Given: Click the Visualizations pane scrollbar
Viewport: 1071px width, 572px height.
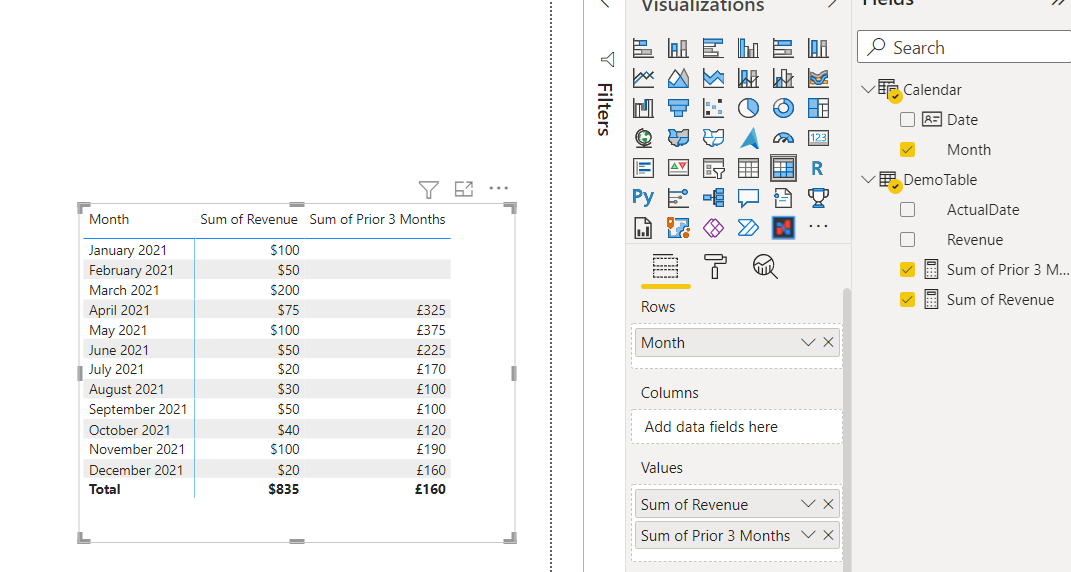Looking at the screenshot, I should click(x=847, y=429).
